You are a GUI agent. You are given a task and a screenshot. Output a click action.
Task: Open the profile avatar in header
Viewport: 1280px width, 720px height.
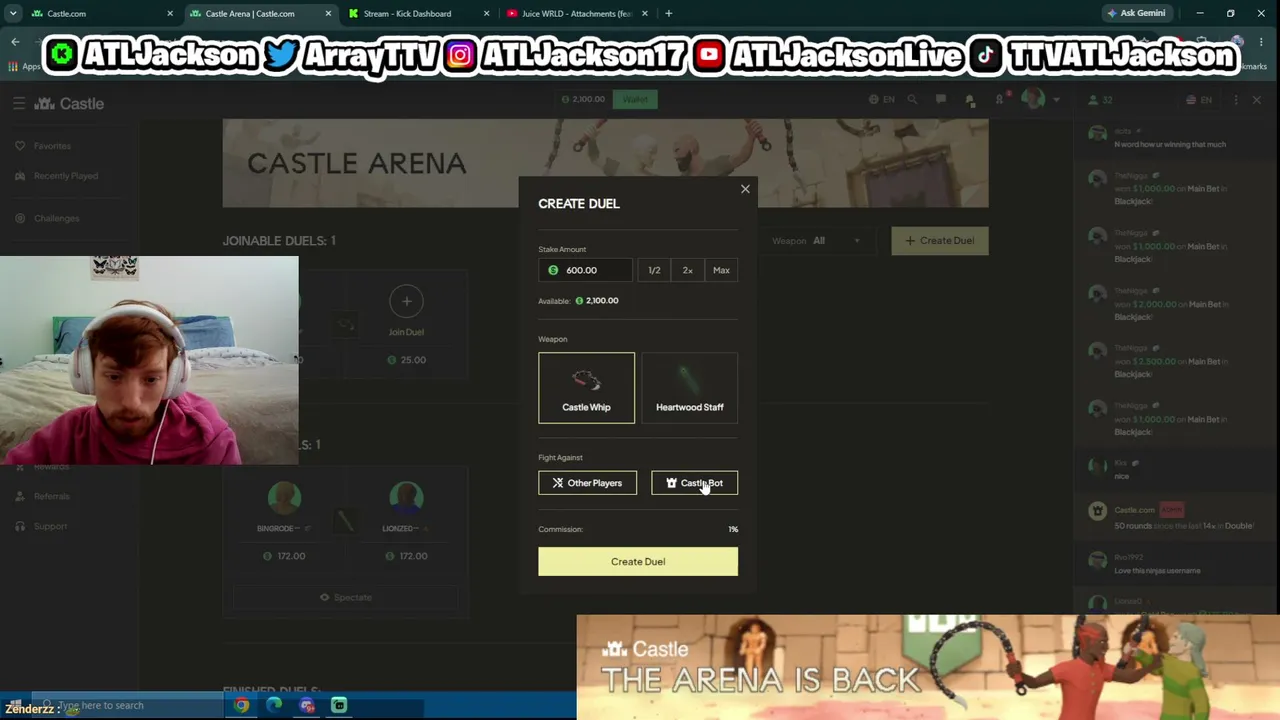click(1033, 99)
